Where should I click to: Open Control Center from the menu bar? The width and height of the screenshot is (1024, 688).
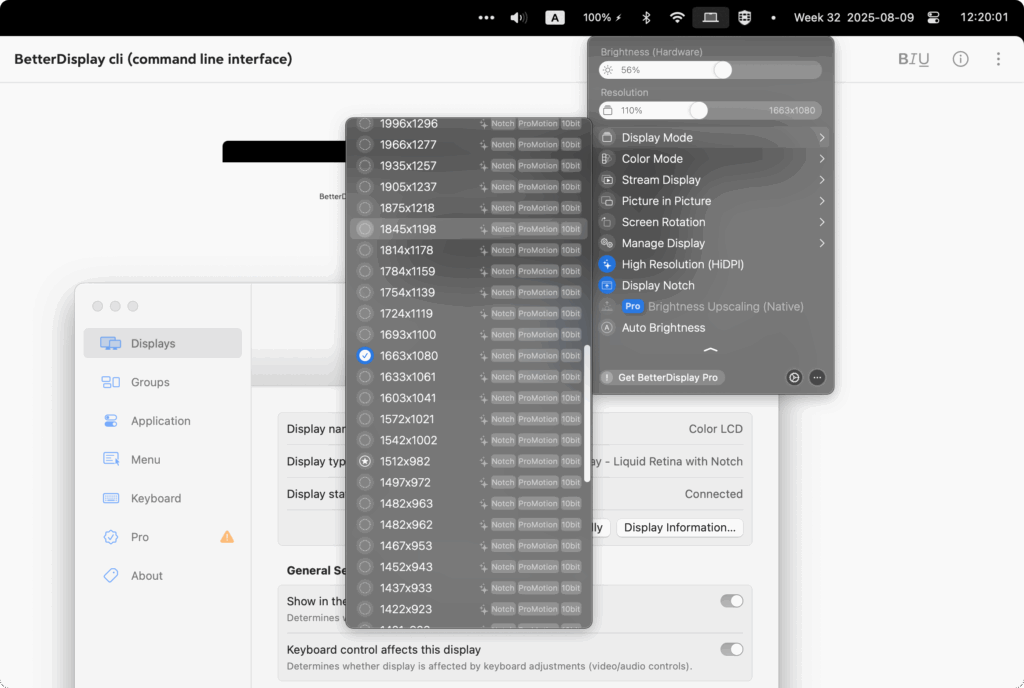pyautogui.click(x=933, y=18)
